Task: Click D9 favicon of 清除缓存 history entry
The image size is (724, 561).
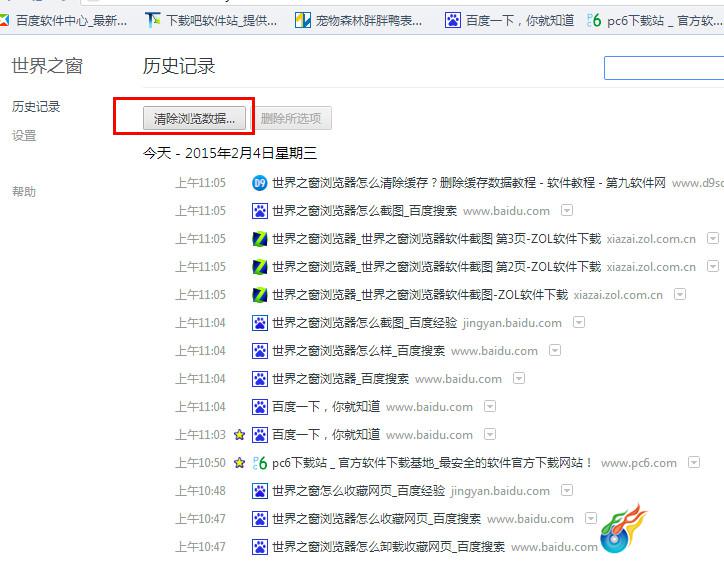Action: pyautogui.click(x=259, y=183)
